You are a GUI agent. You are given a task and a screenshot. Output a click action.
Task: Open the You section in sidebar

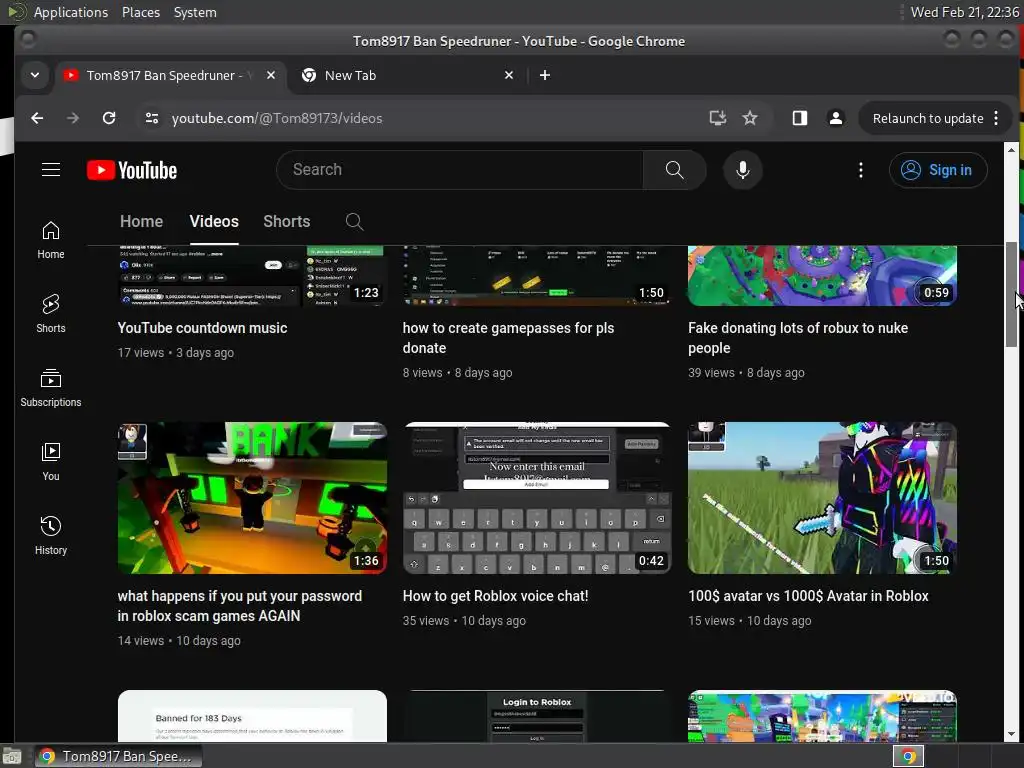[x=51, y=461]
